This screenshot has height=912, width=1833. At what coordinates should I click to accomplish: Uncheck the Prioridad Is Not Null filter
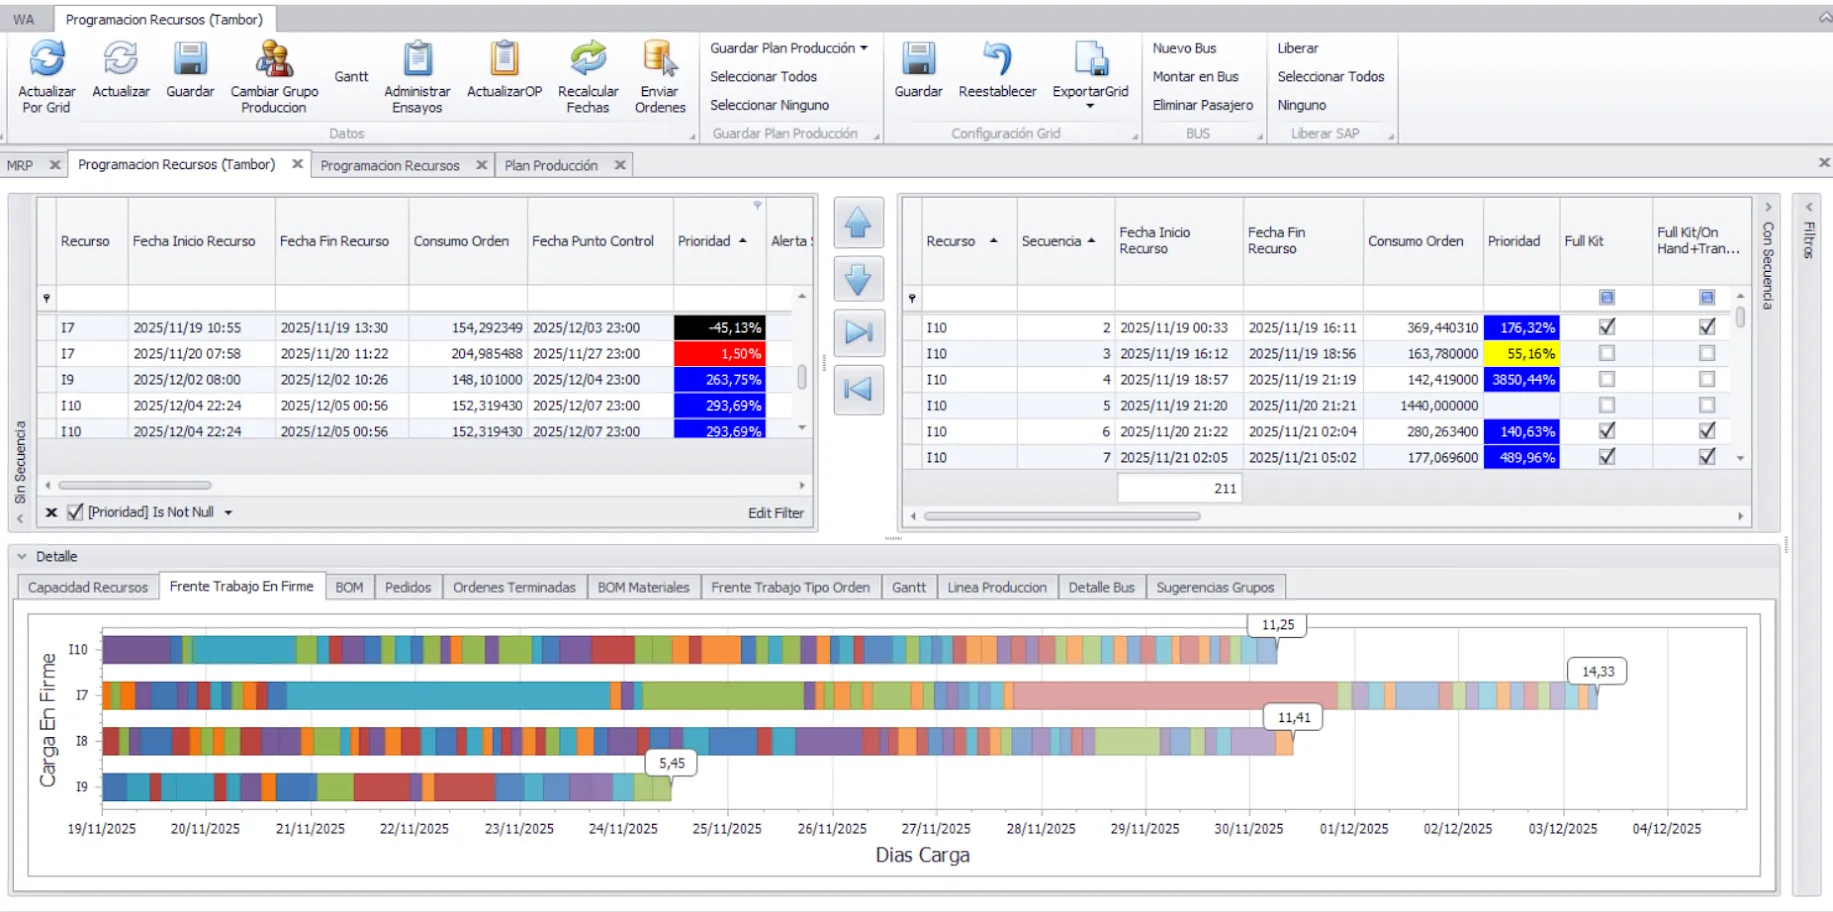tap(75, 512)
